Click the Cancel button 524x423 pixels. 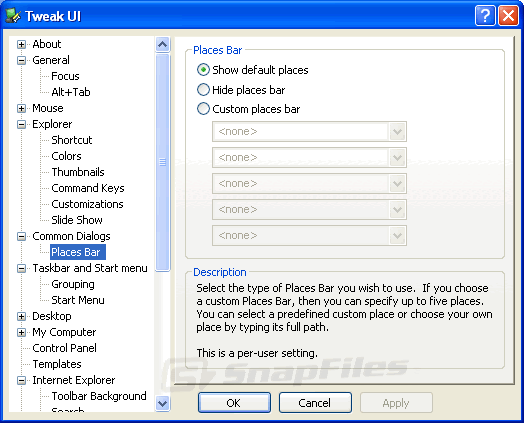click(x=315, y=403)
